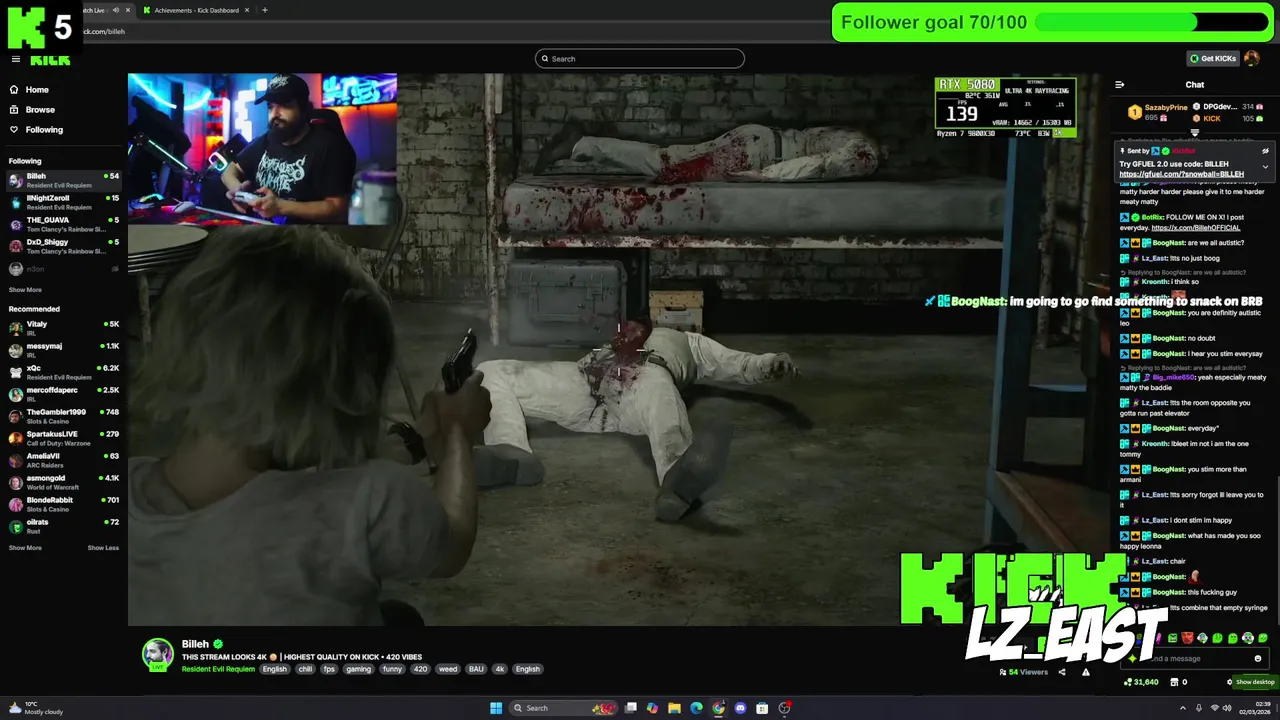1280x720 pixels.
Task: Open weather widget on taskbar
Action: [36, 708]
